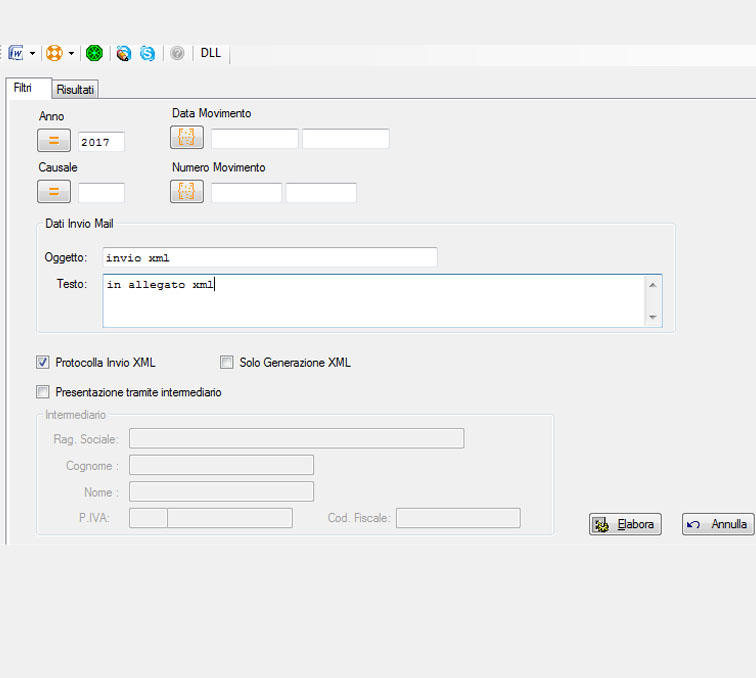Click the Rag. Sociale field
Viewport: 756px width, 678px height.
297,438
